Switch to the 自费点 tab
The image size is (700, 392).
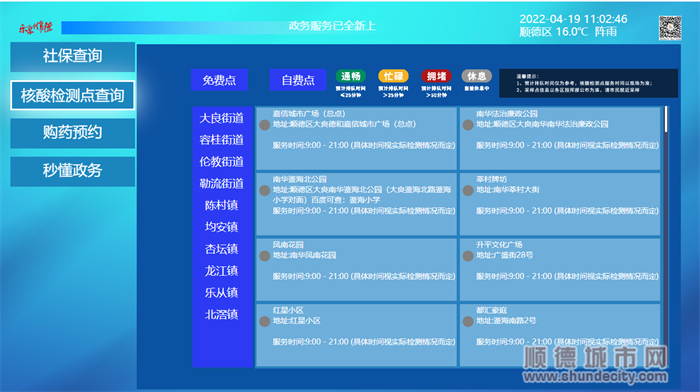(298, 80)
